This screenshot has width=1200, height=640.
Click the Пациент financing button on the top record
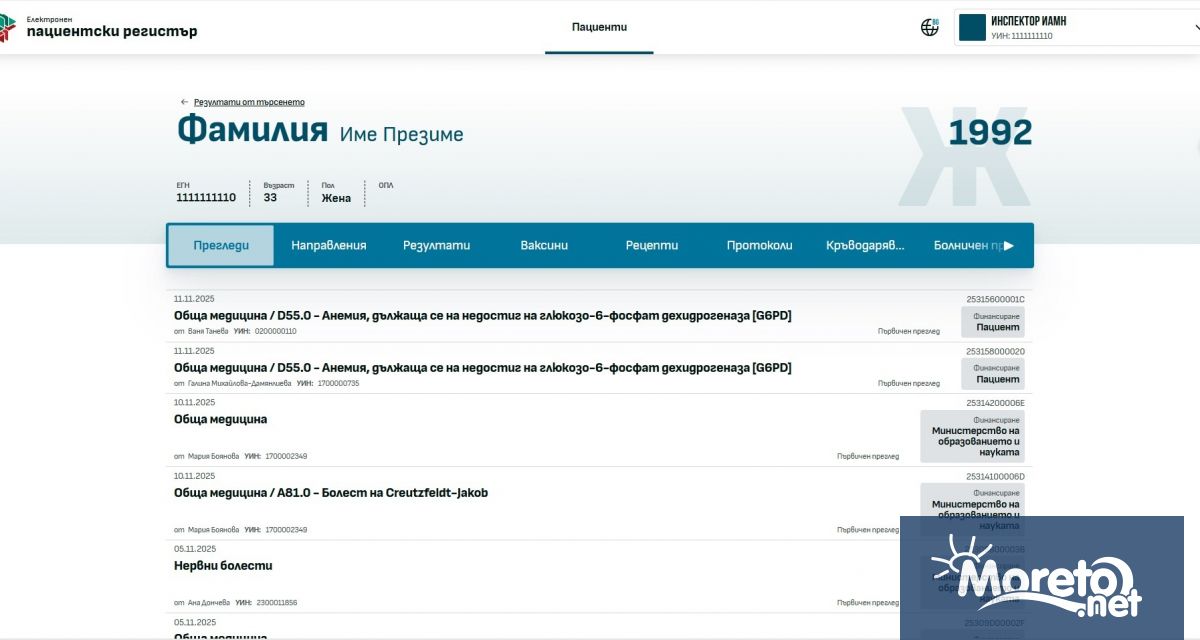[994, 320]
